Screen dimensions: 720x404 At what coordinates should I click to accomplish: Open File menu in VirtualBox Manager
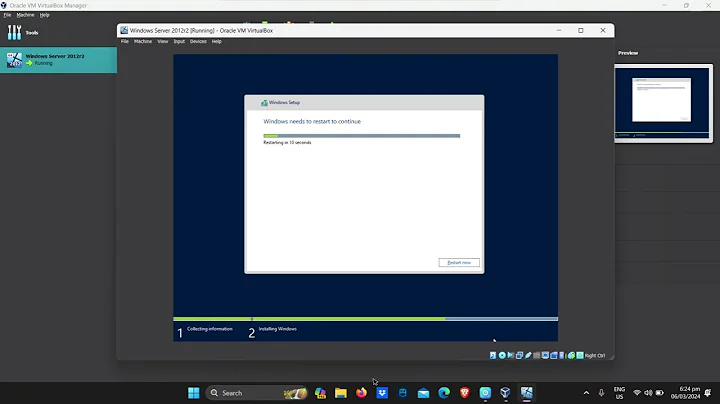(7, 15)
